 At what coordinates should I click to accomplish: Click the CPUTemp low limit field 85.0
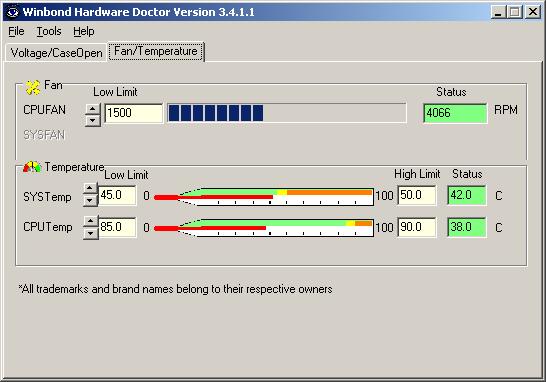[117, 227]
